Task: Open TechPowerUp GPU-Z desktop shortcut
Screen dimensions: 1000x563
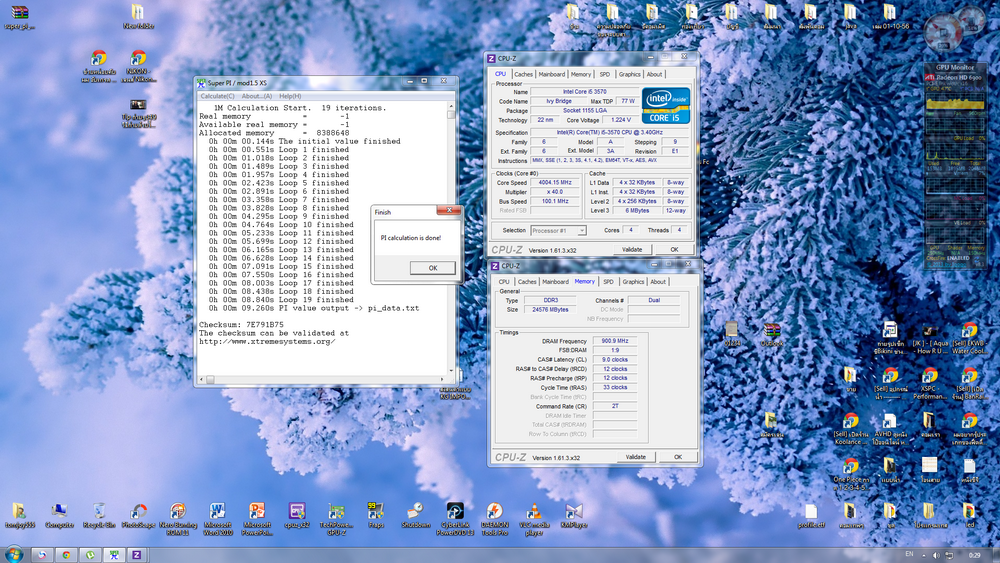Action: click(335, 512)
